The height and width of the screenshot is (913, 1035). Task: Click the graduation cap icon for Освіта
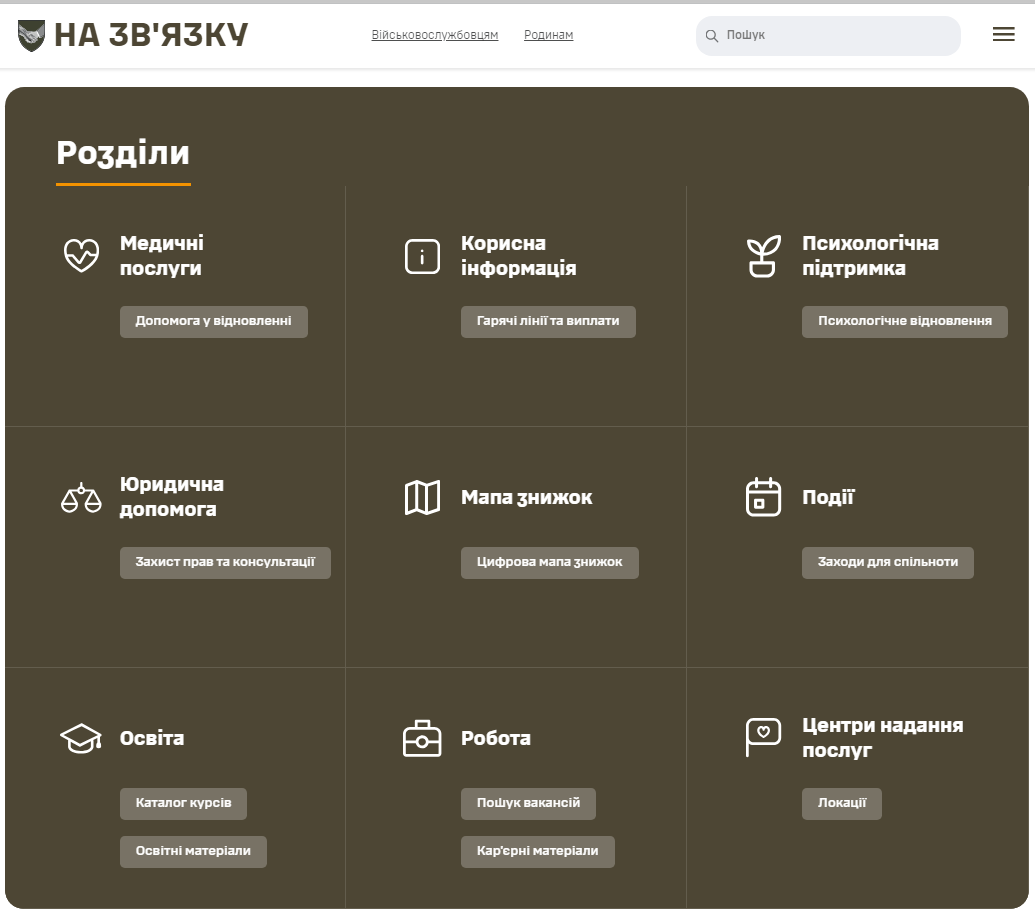pos(80,737)
